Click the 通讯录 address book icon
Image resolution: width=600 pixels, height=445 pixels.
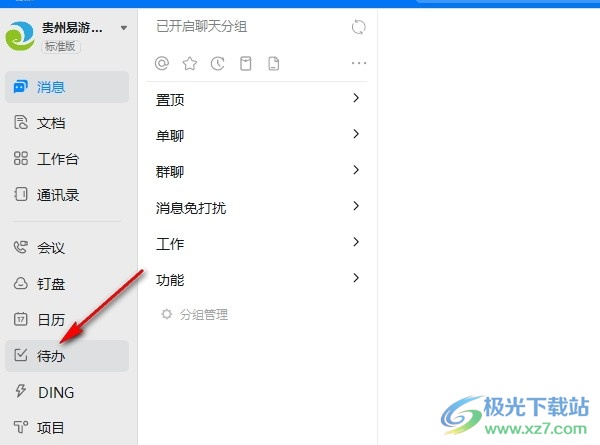pyautogui.click(x=21, y=194)
